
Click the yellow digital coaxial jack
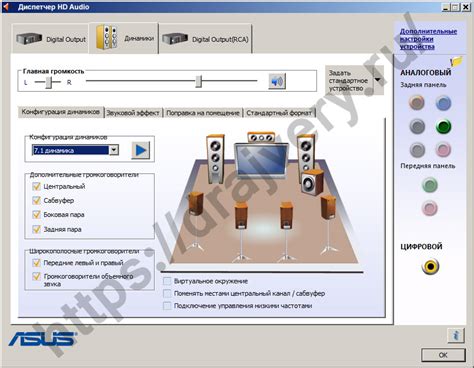[x=430, y=266]
